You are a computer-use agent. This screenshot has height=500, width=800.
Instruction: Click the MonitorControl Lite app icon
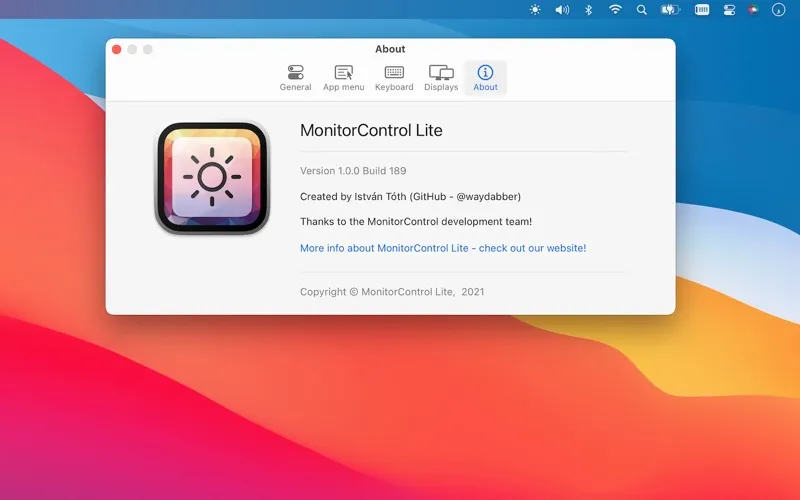212,178
